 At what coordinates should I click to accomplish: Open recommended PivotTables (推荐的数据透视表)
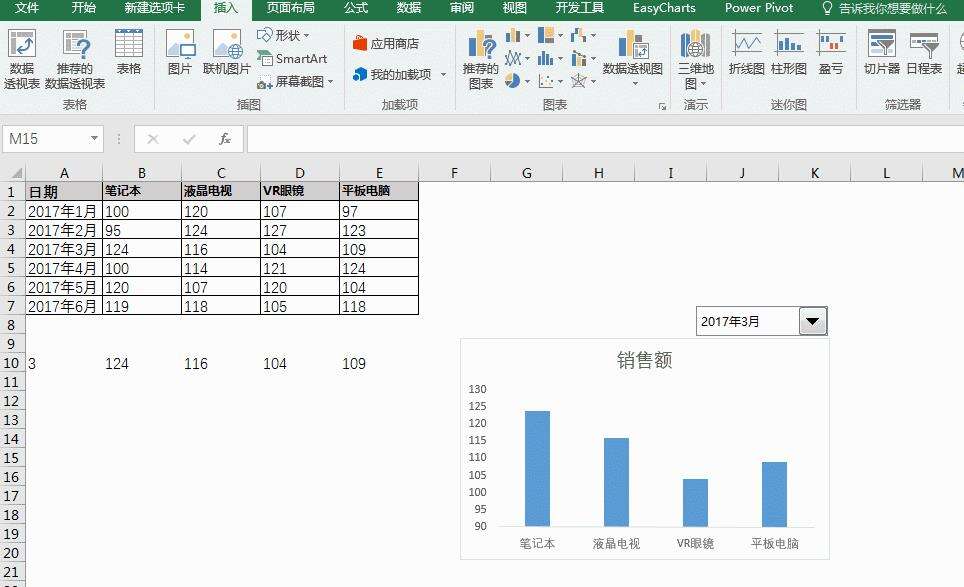75,60
